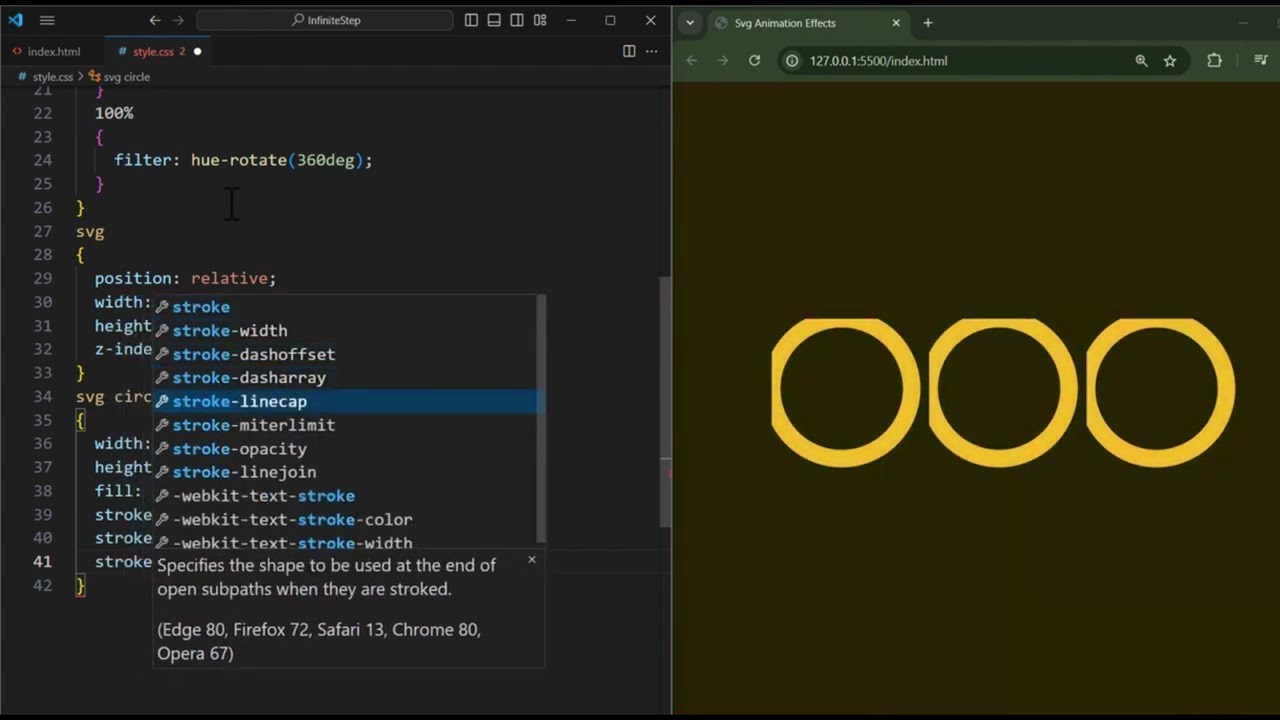The image size is (1280, 720).
Task: Toggle the primary sidebar layout icon
Action: tap(471, 20)
